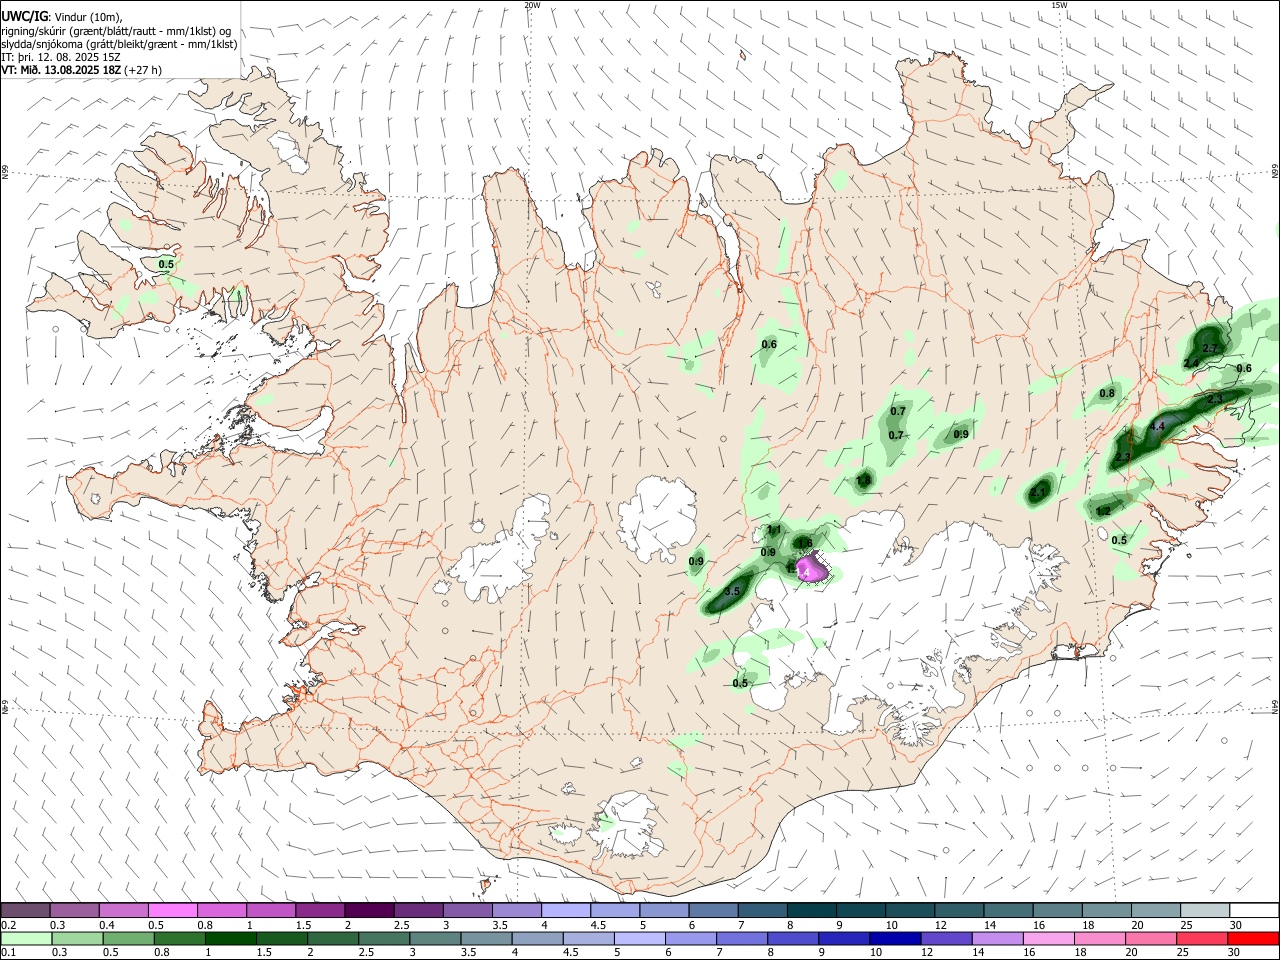Image resolution: width=1280 pixels, height=960 pixels.
Task: Select the violet 14–16 swatch in lower legend row
Action: (999, 938)
